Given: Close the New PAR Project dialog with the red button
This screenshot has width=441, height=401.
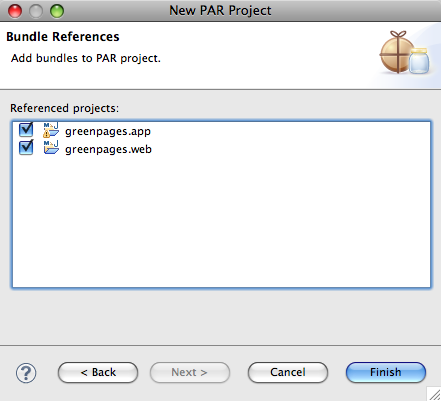Looking at the screenshot, I should click(15, 11).
